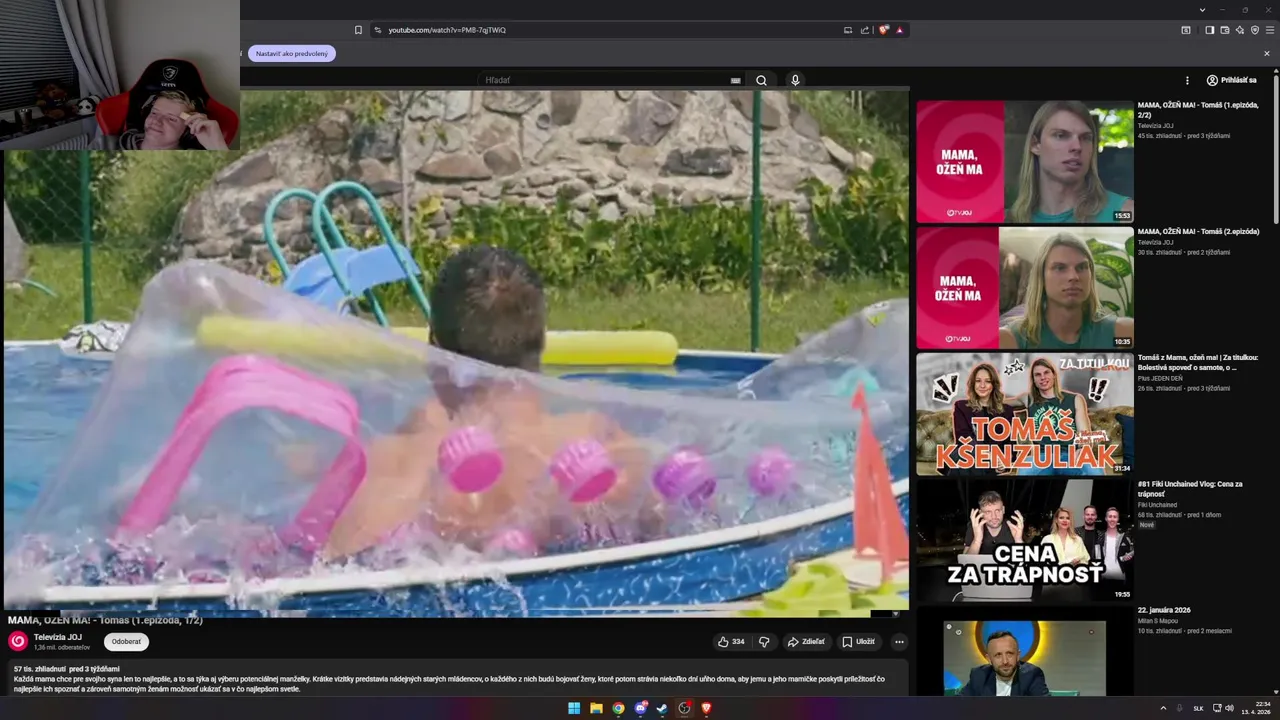Open Brave Rewards triangle icon
Viewport: 1280px width, 720px height.
pyautogui.click(x=900, y=30)
